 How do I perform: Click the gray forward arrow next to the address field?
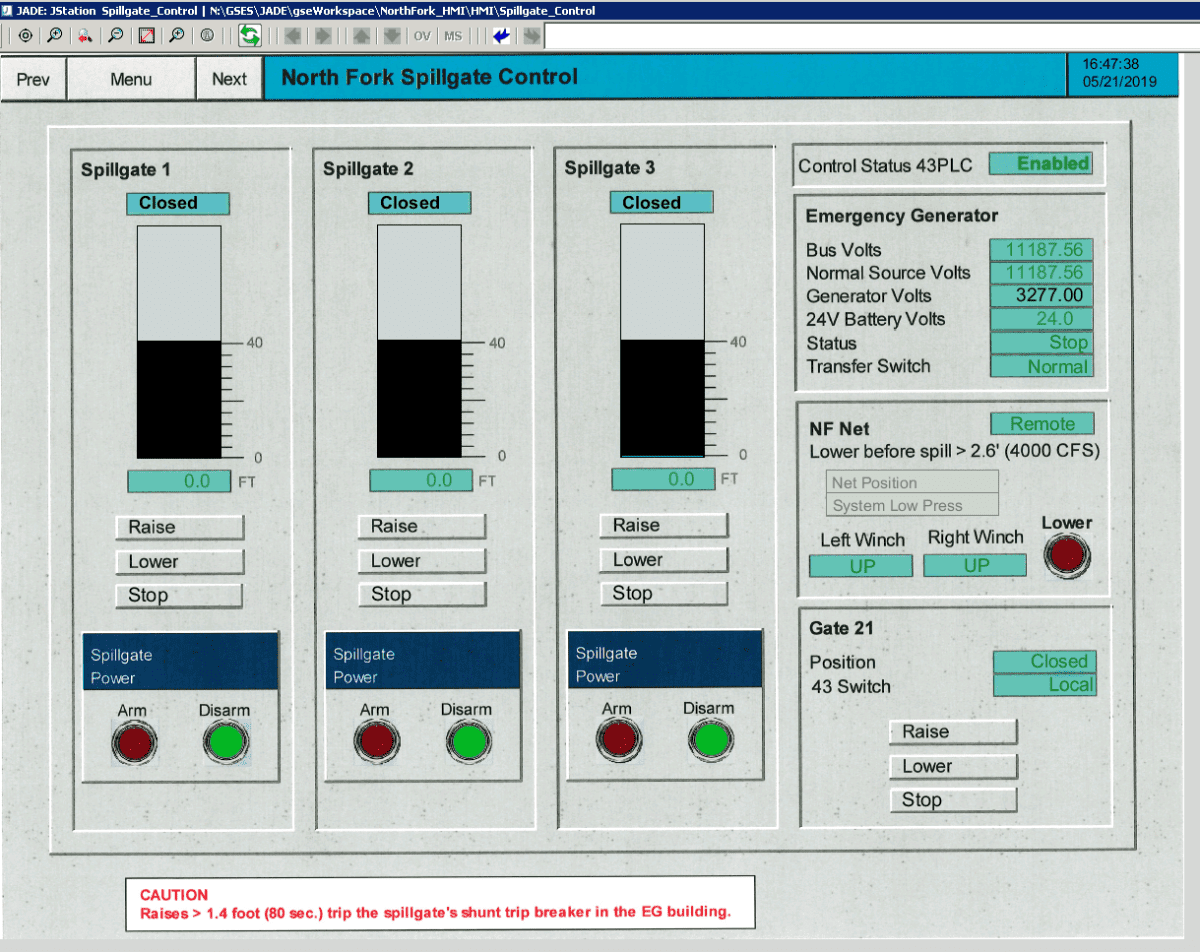[x=532, y=35]
